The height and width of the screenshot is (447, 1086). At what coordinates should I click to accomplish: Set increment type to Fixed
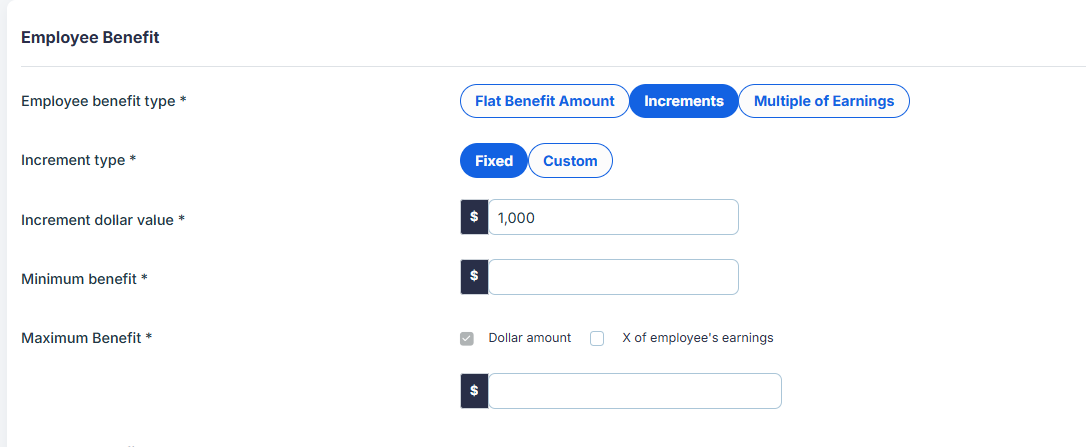point(494,161)
